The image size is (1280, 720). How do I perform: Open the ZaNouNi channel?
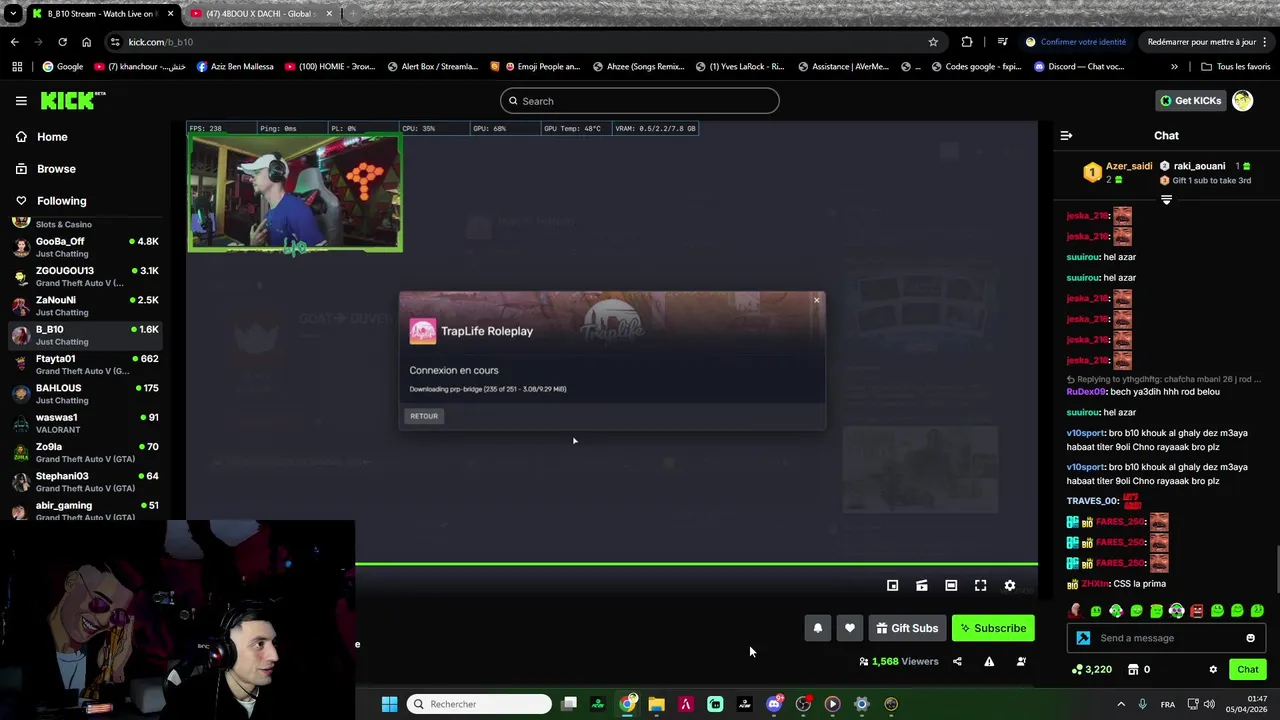point(86,306)
